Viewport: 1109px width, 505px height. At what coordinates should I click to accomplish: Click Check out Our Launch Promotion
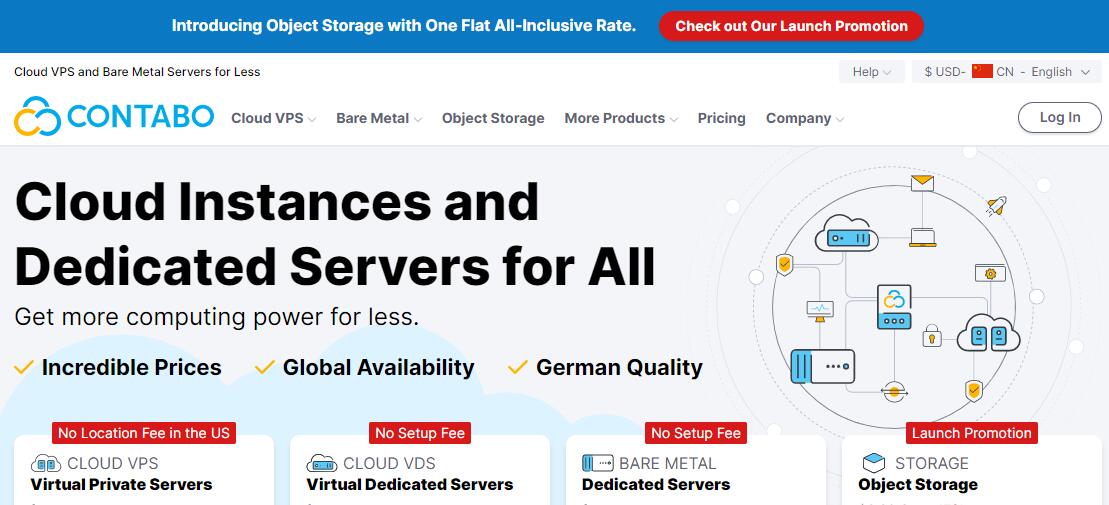pyautogui.click(x=791, y=26)
